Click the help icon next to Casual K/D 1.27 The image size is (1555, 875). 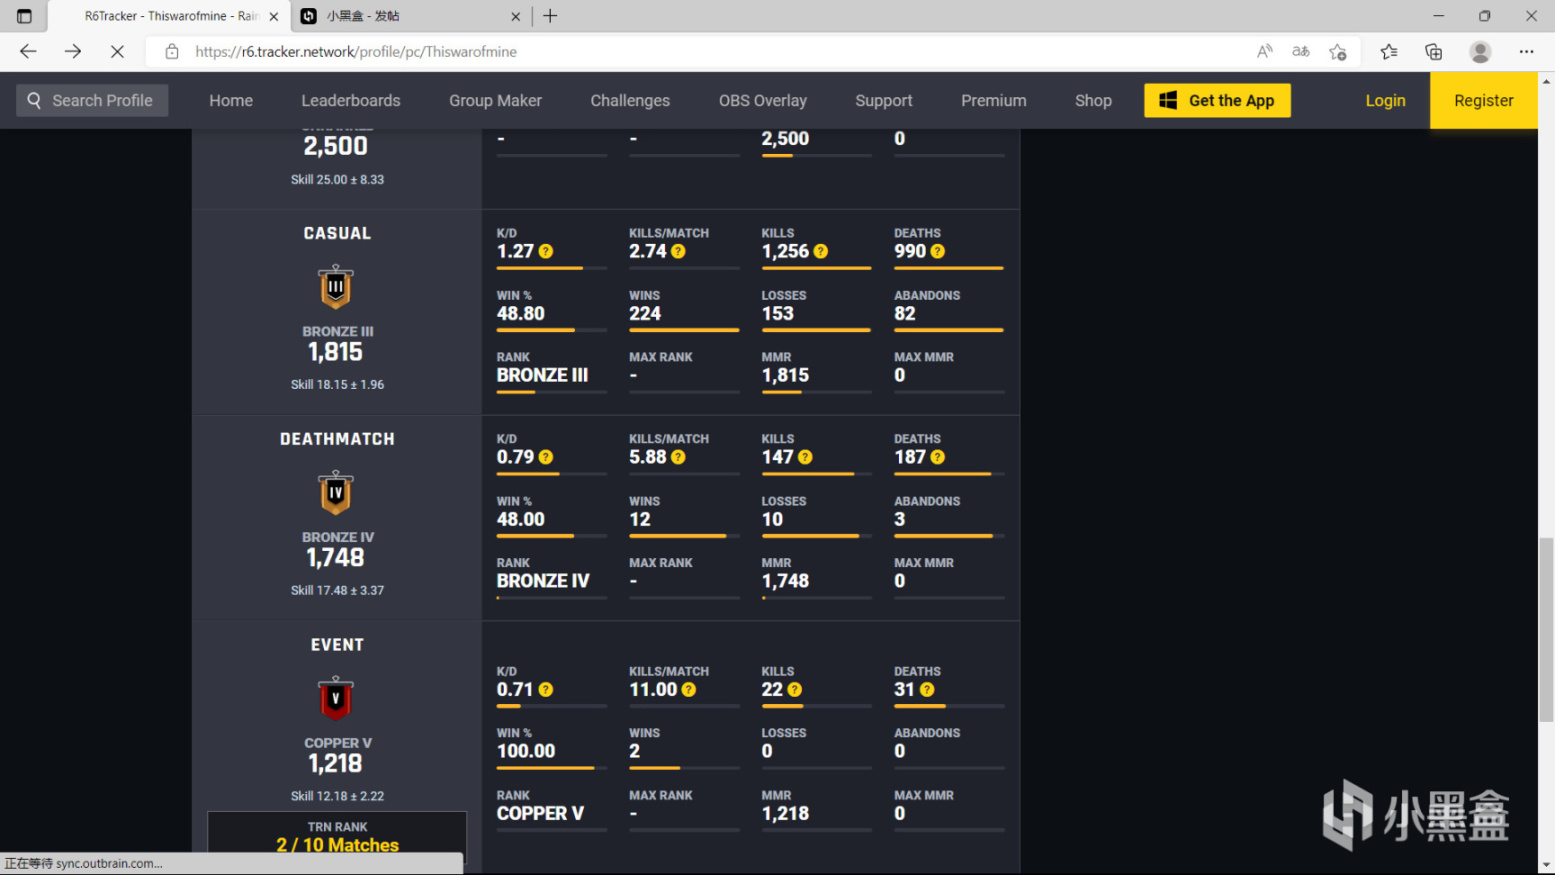(546, 251)
